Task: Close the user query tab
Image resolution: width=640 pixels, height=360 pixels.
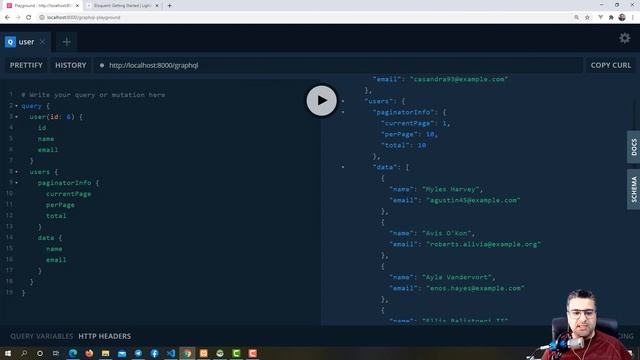Action: (x=42, y=42)
